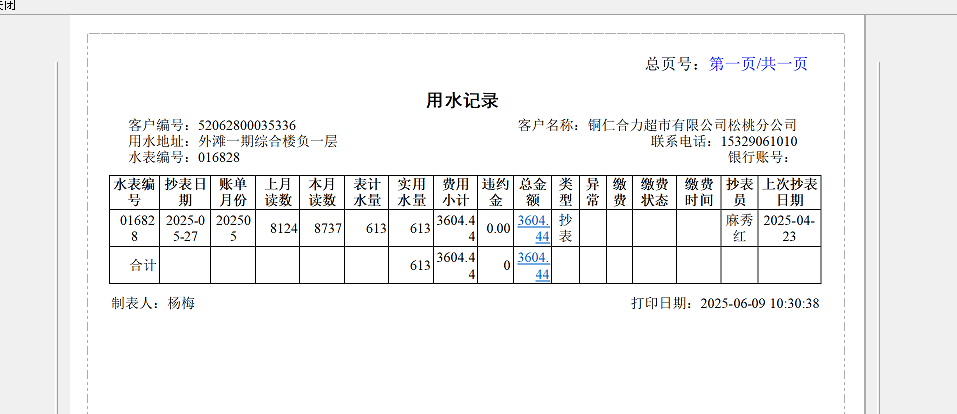Select the 水表编号 column header
Image resolution: width=957 pixels, height=414 pixels.
click(x=134, y=192)
